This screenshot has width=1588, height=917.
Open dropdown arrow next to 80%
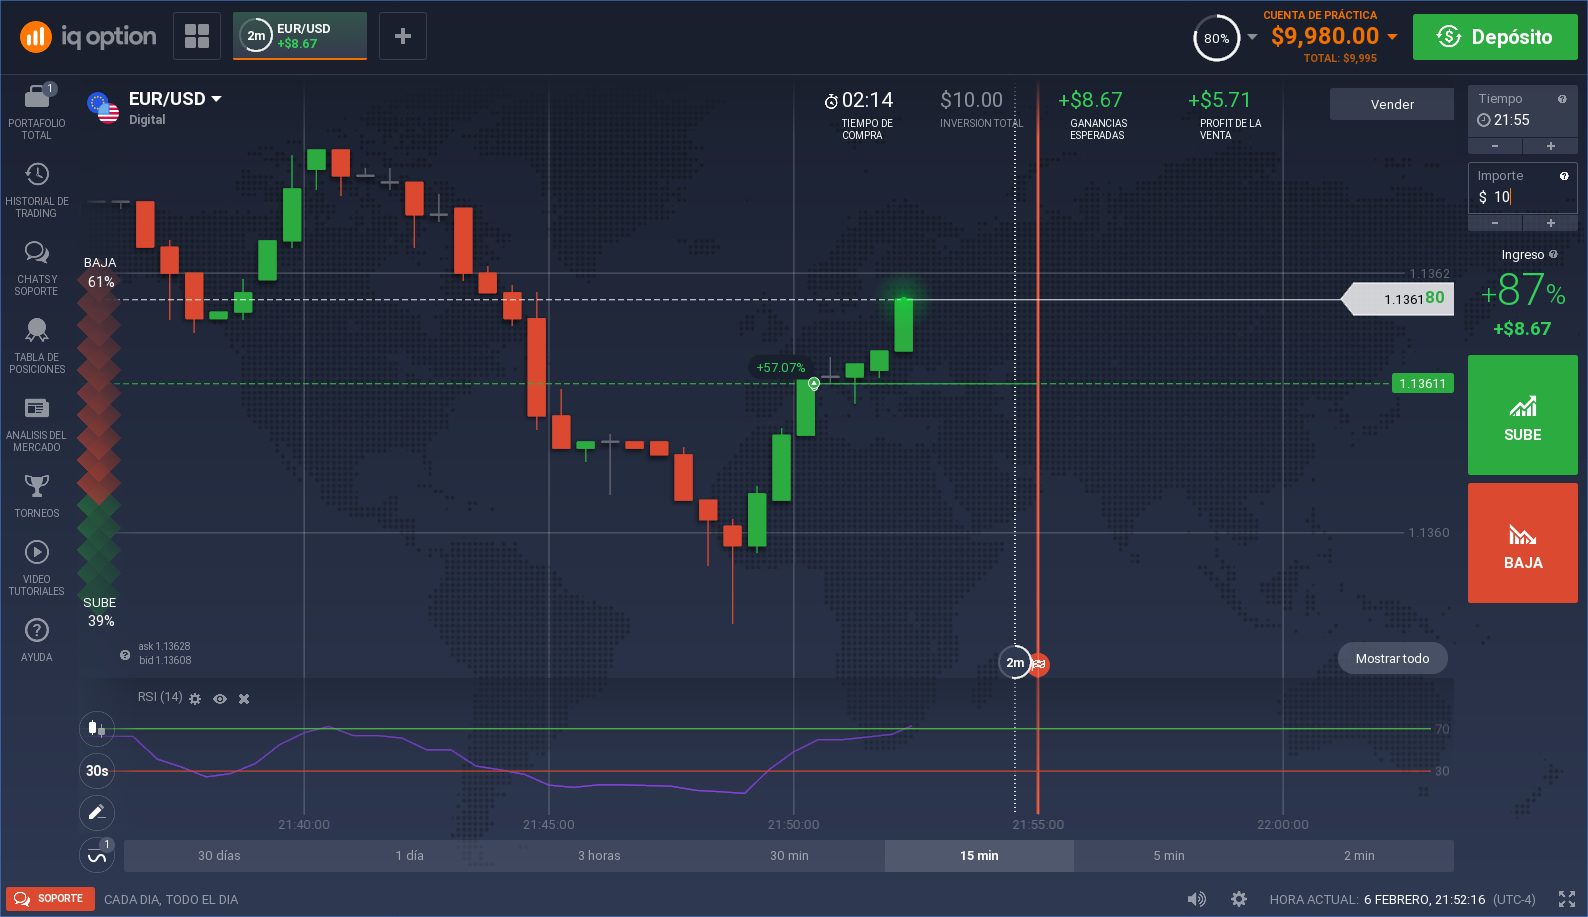click(1252, 37)
